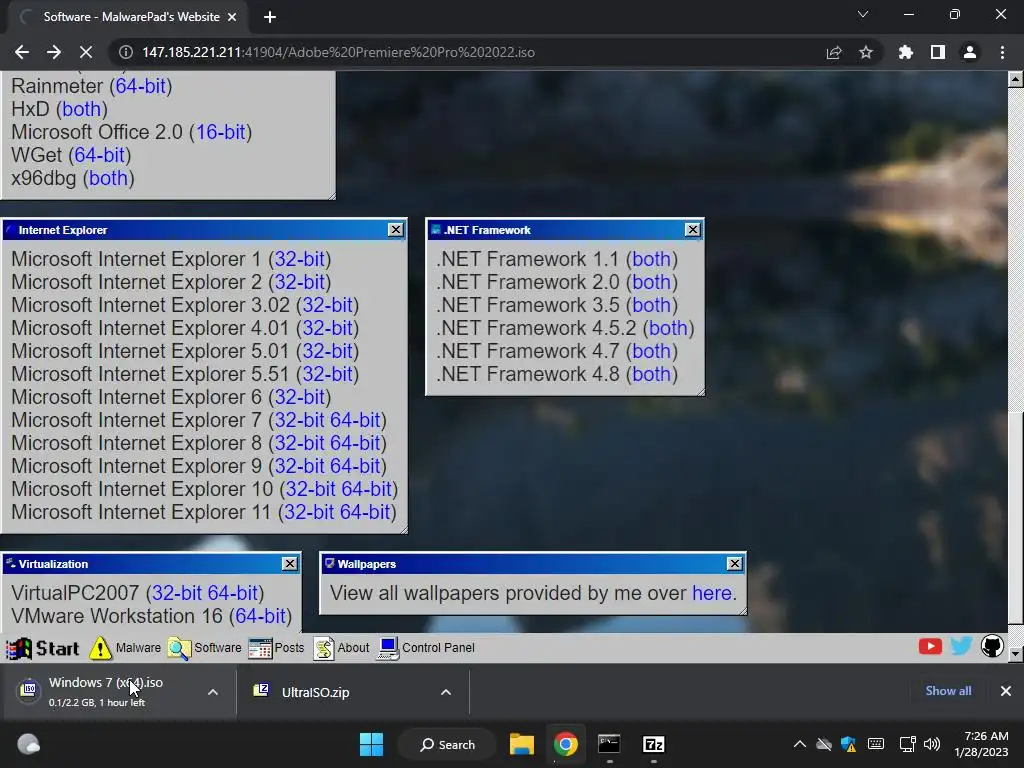
Task: Open a new browser tab
Action: click(x=270, y=17)
